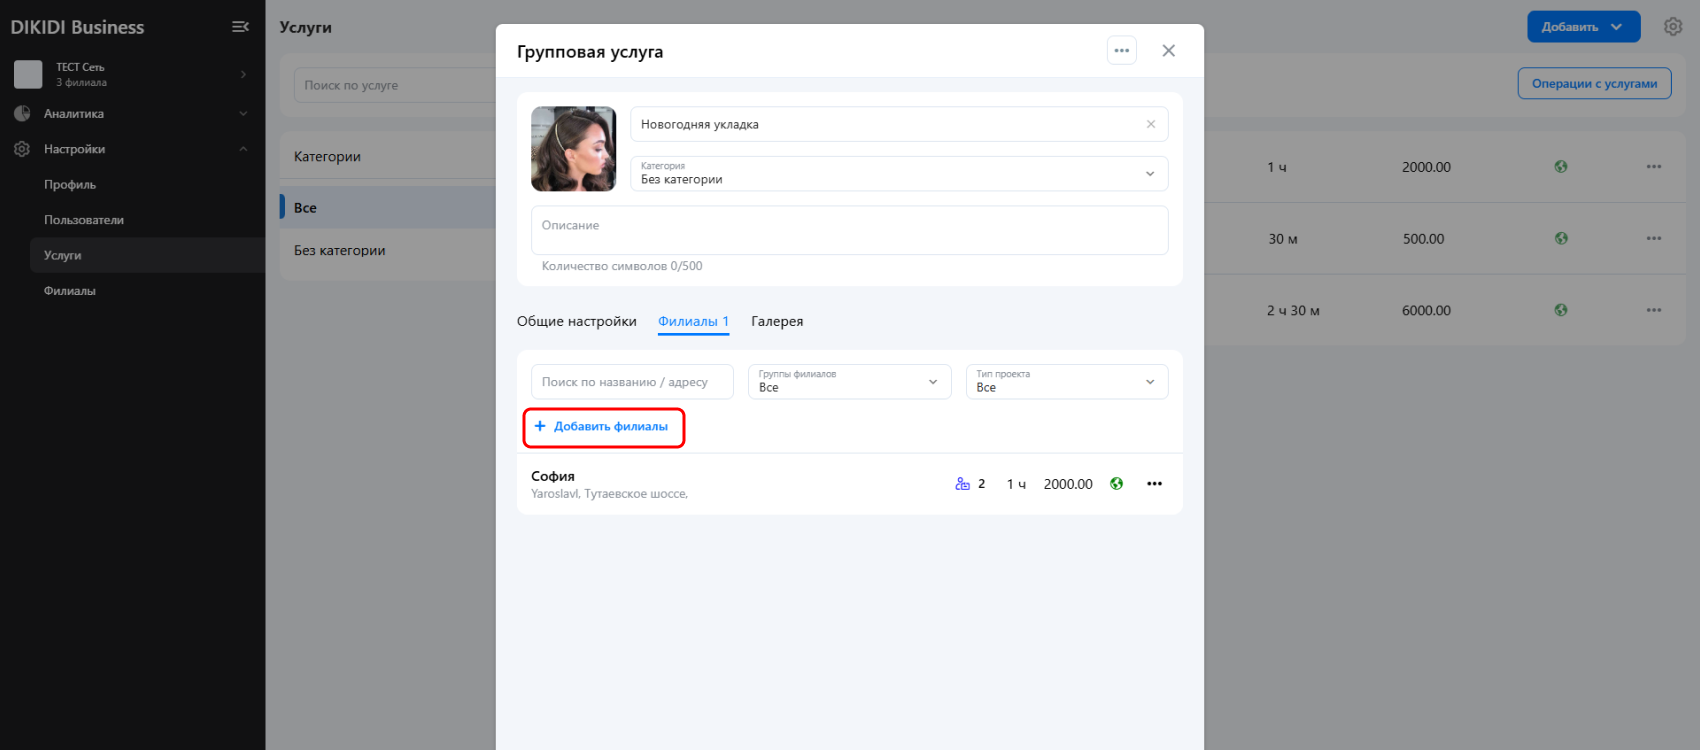Click the group clients icon for София
The height and width of the screenshot is (750, 1700).
(962, 484)
